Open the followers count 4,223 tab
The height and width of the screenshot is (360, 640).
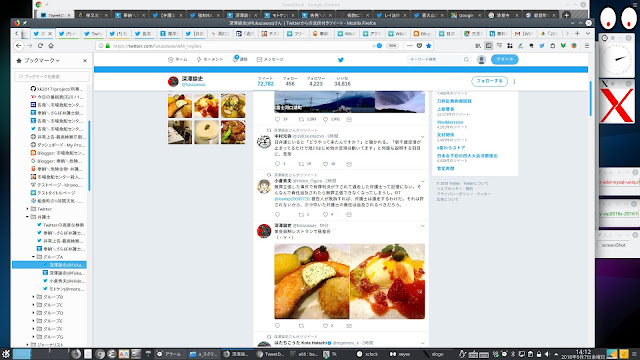pos(316,81)
